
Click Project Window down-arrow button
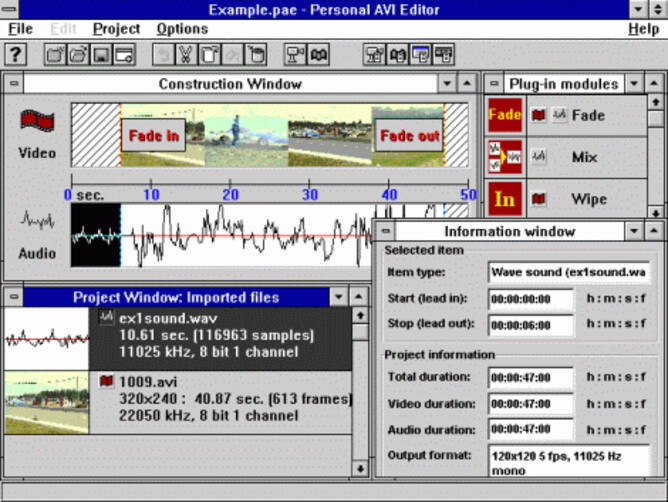click(339, 297)
